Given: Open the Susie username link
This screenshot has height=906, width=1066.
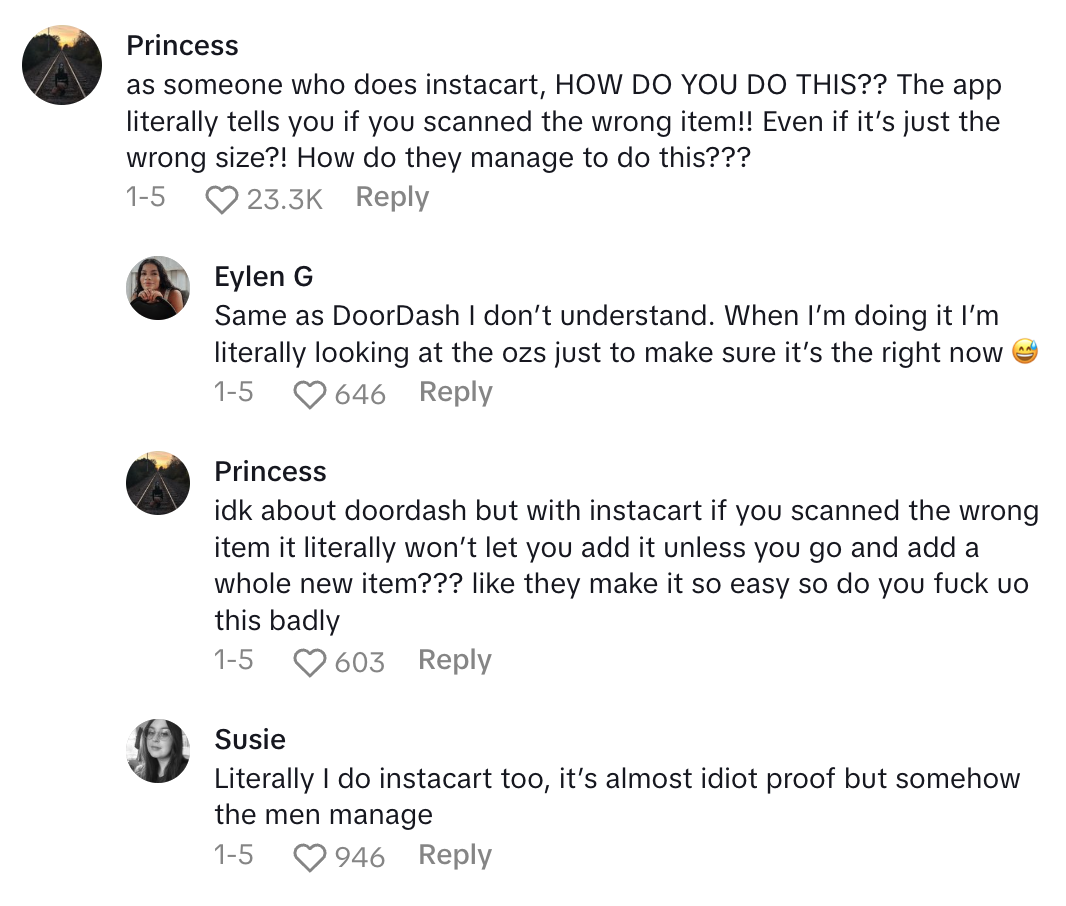Looking at the screenshot, I should pyautogui.click(x=250, y=740).
